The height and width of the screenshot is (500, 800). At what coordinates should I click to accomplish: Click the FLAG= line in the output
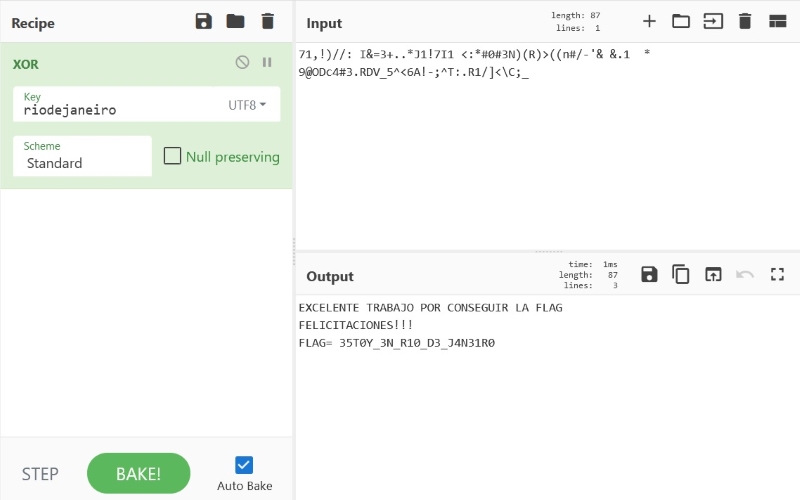click(x=396, y=343)
